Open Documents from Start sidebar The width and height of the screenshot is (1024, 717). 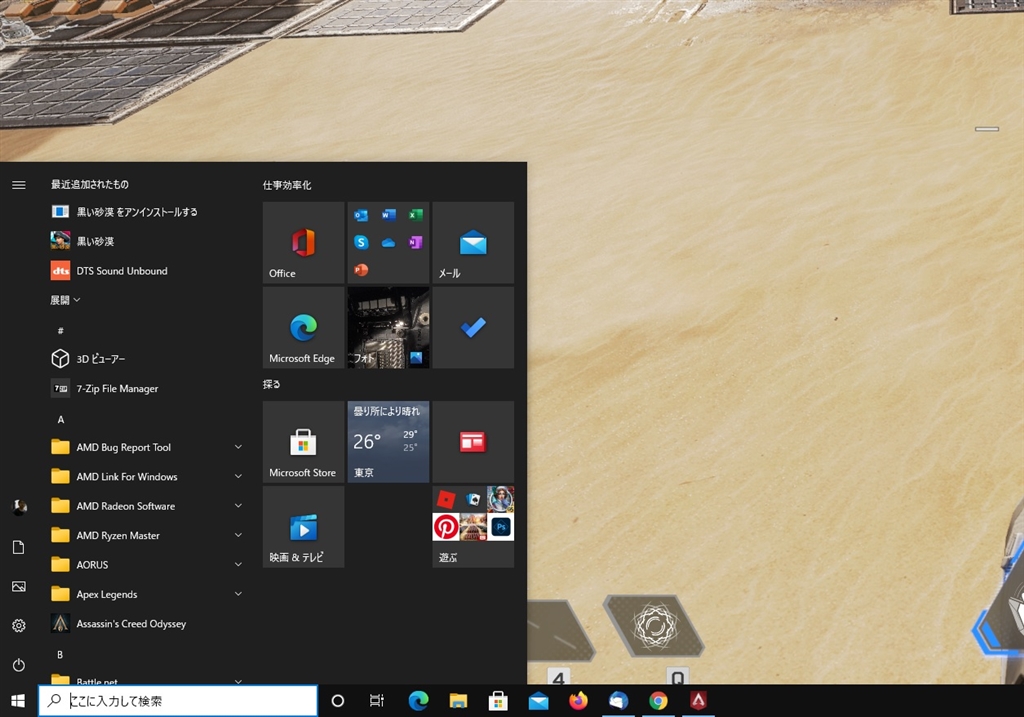[x=19, y=547]
